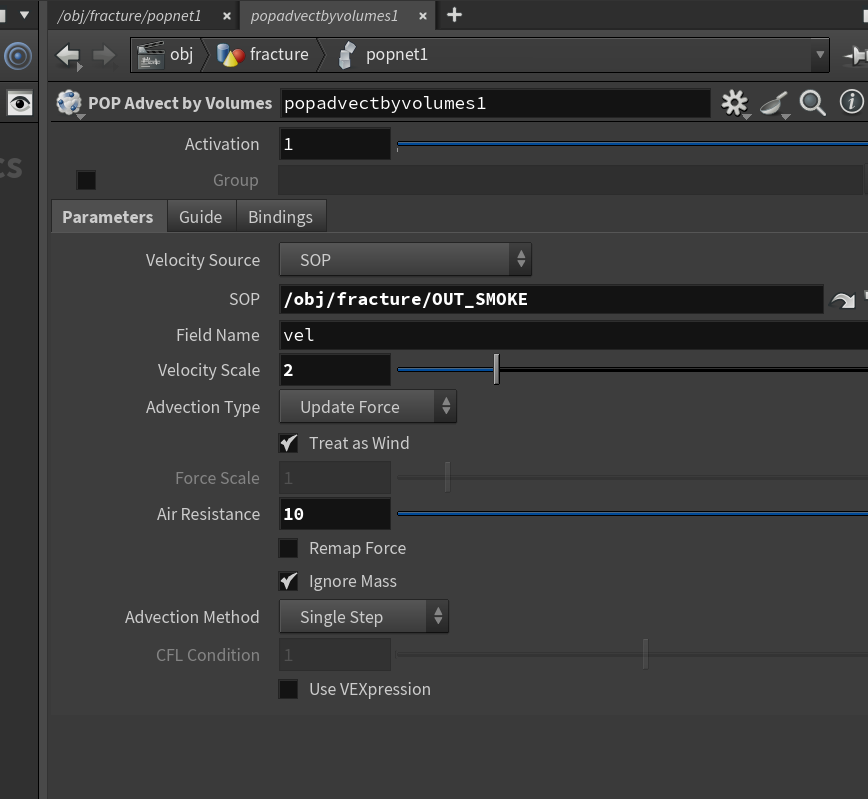Image resolution: width=868 pixels, height=799 pixels.
Task: Click the magnifying glass search icon
Action: [812, 103]
